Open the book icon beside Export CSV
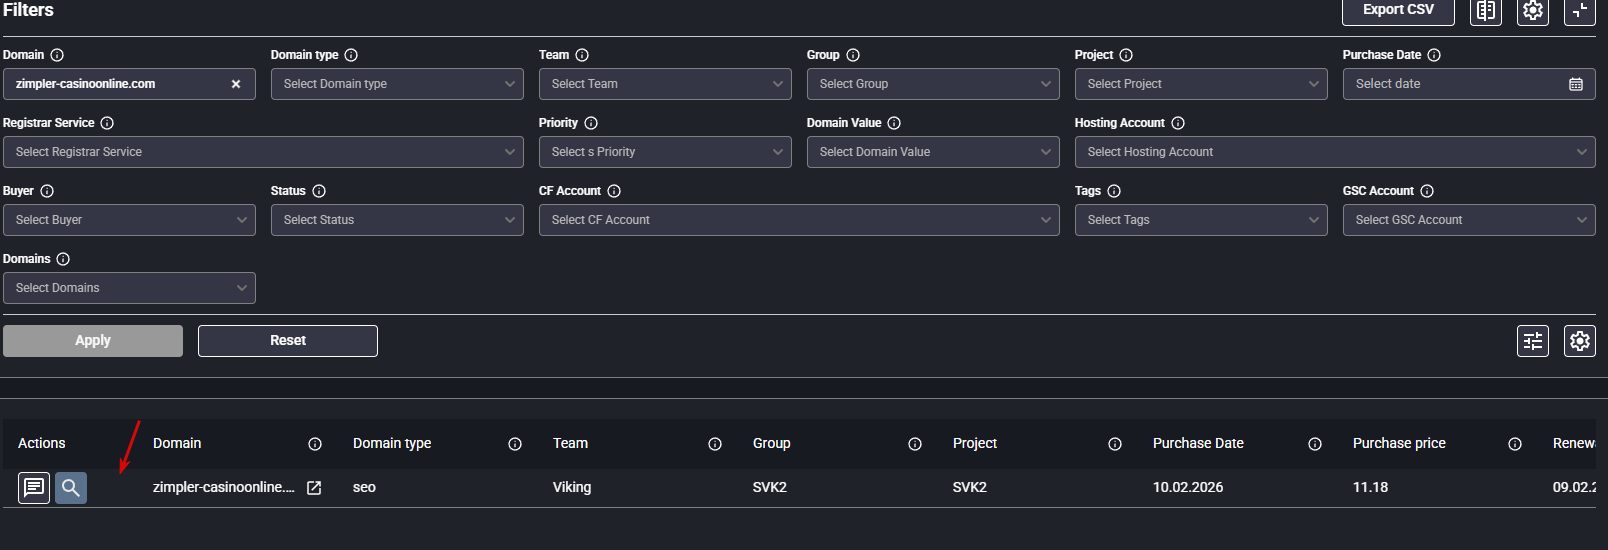The height and width of the screenshot is (550, 1608). [x=1486, y=11]
